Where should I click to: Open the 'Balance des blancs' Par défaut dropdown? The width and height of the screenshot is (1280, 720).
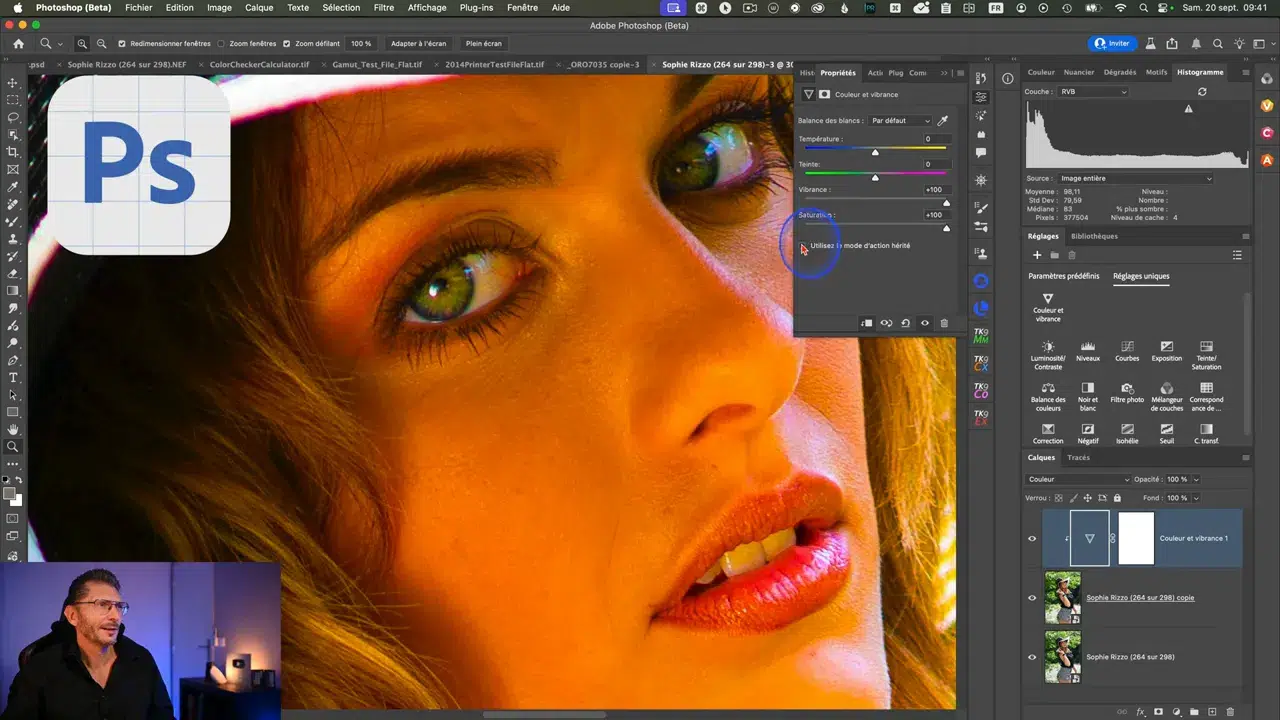(x=900, y=120)
